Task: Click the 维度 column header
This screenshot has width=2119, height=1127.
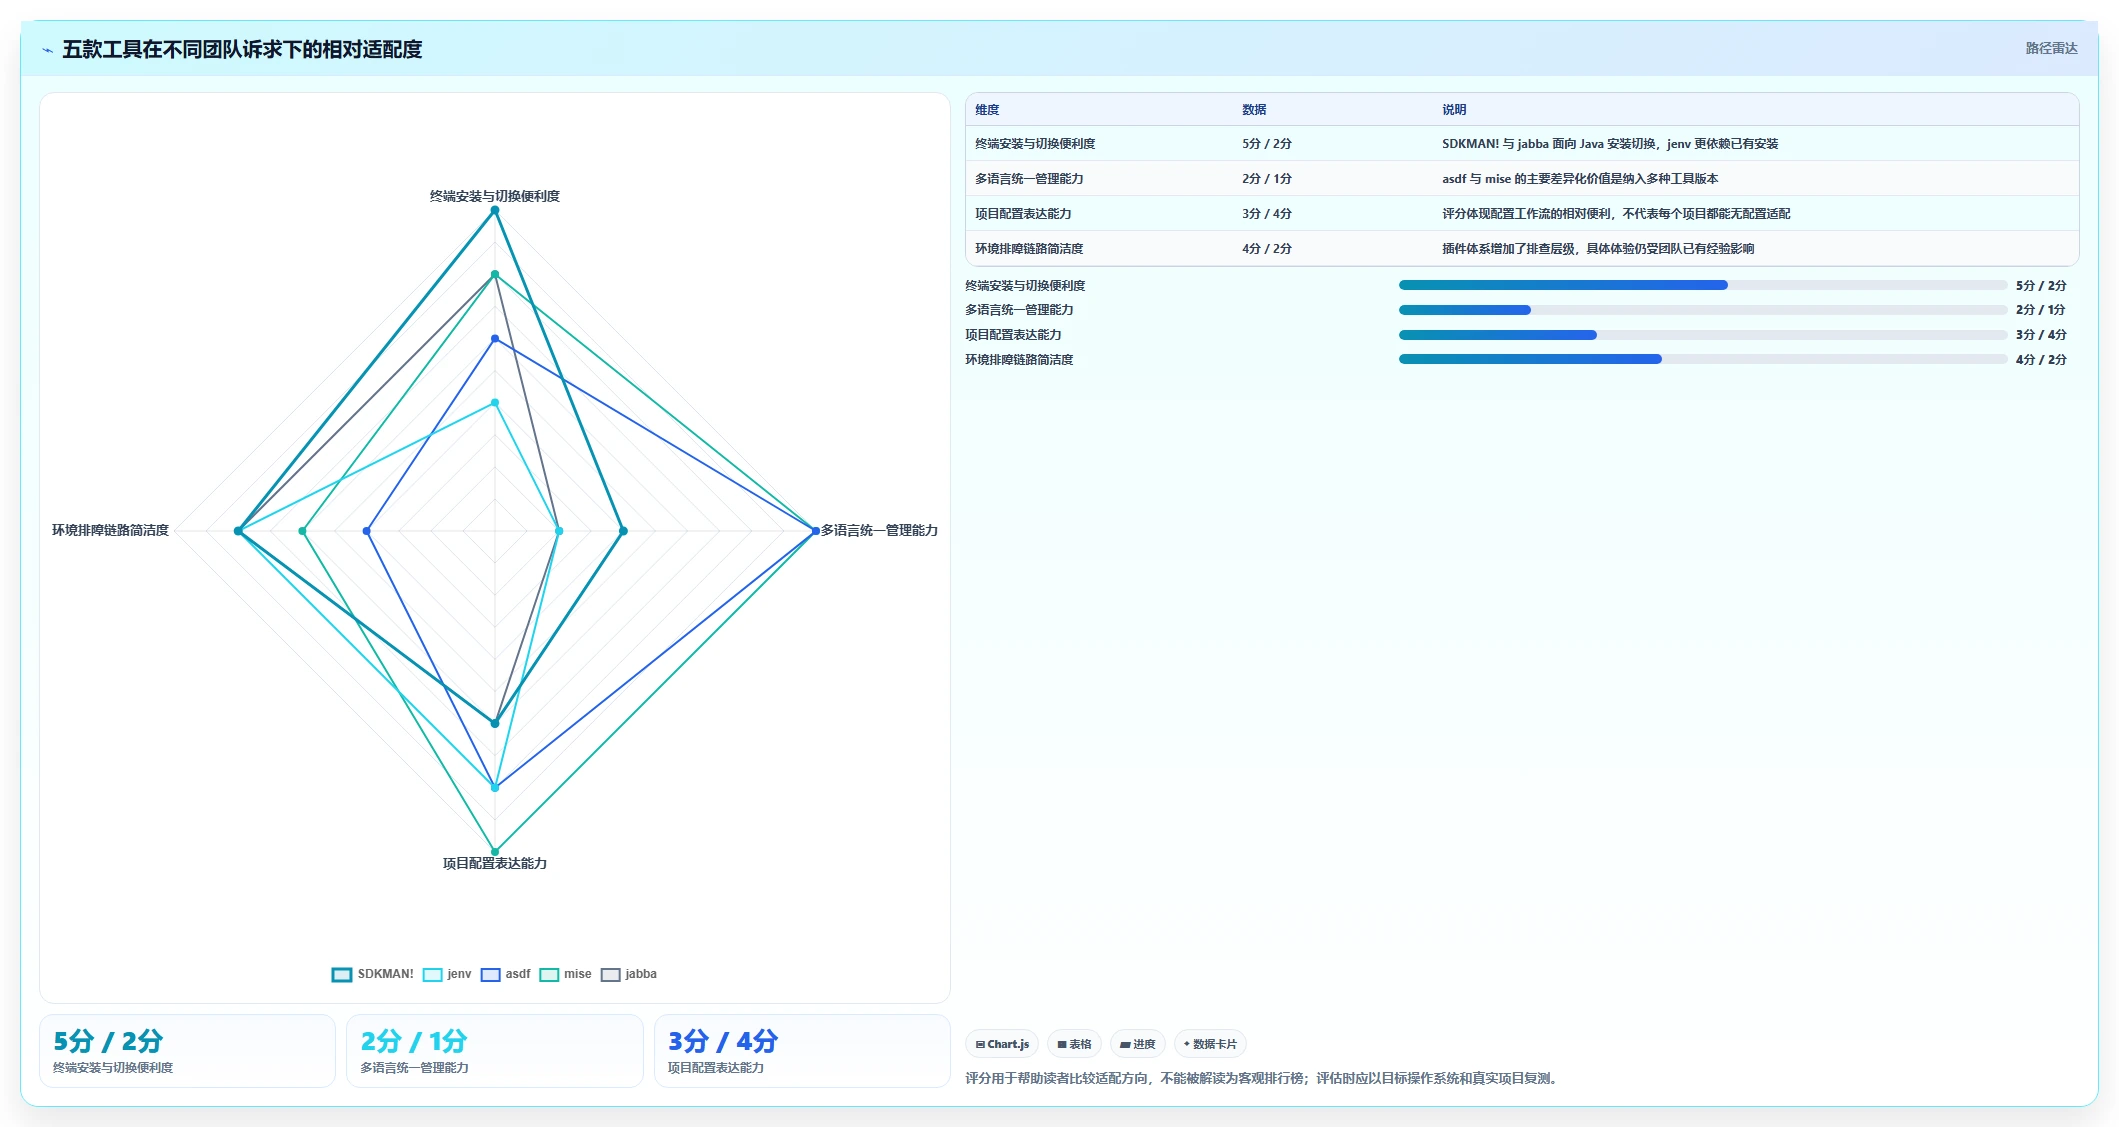Action: (x=987, y=110)
